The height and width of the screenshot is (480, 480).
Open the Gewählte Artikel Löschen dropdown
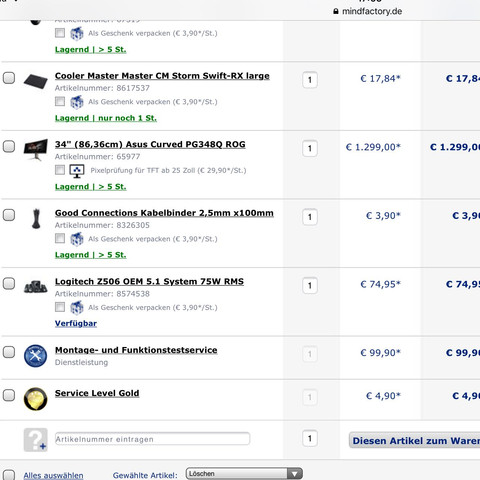pyautogui.click(x=244, y=474)
